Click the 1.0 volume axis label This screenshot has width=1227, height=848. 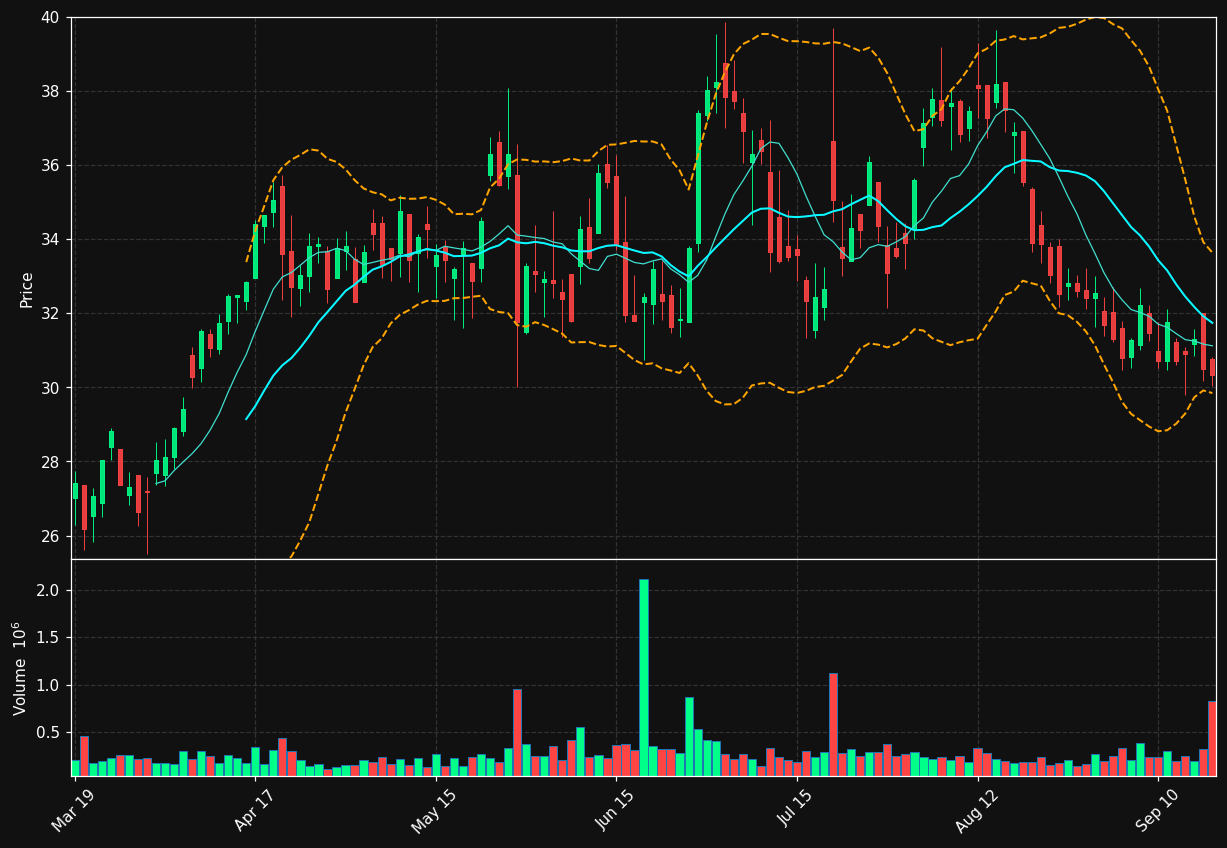(48, 685)
